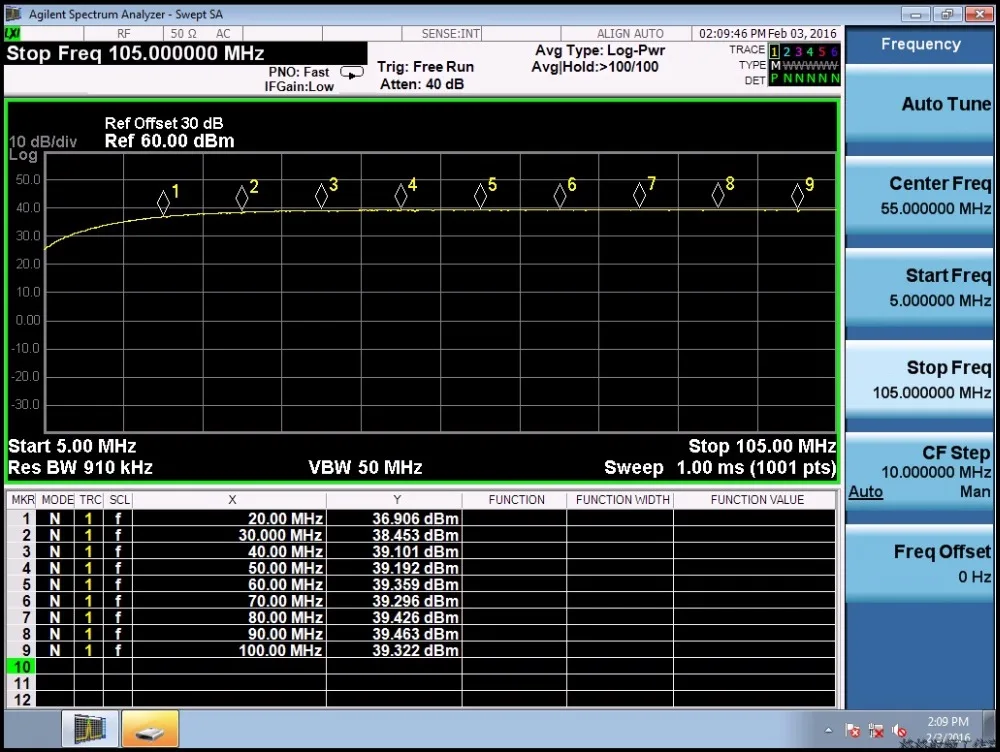Pick marker 7 diamond on the trace
This screenshot has width=1000, height=752.
point(639,195)
